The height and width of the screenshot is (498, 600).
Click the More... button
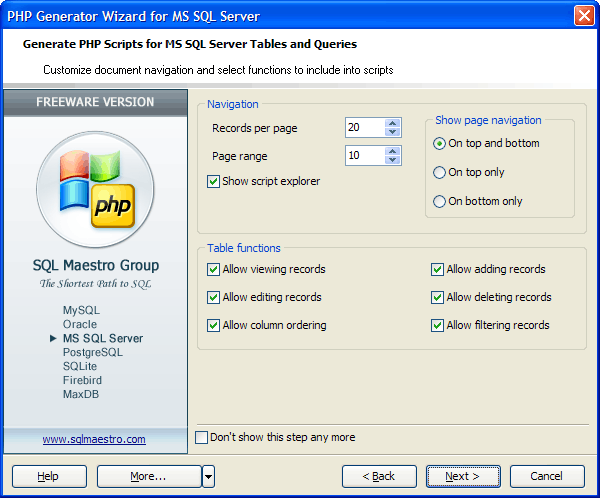tap(149, 476)
